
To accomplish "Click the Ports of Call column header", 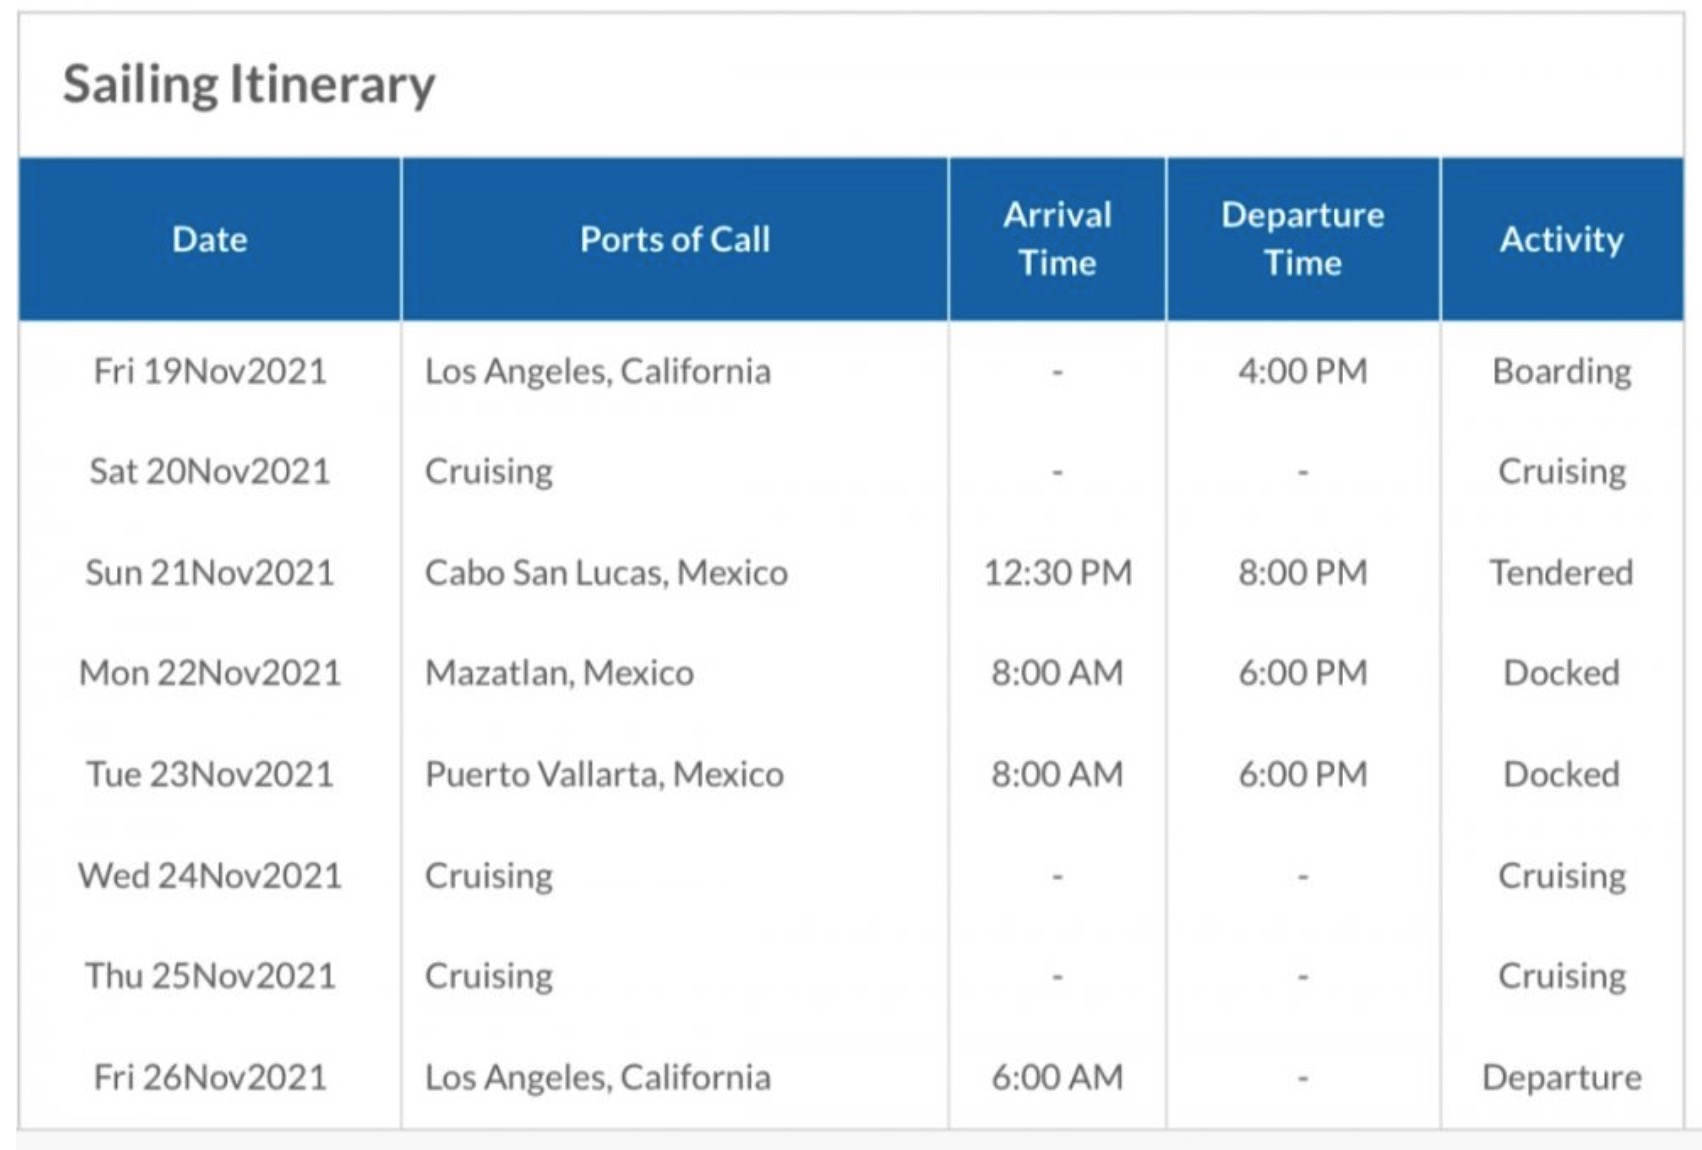I will click(x=675, y=239).
